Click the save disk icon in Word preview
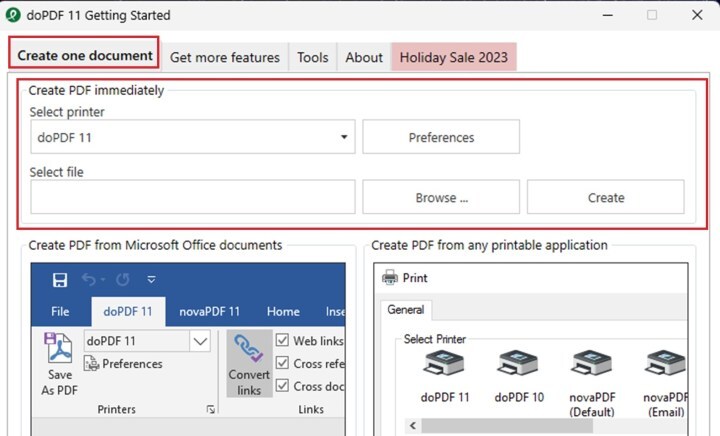 coord(60,279)
